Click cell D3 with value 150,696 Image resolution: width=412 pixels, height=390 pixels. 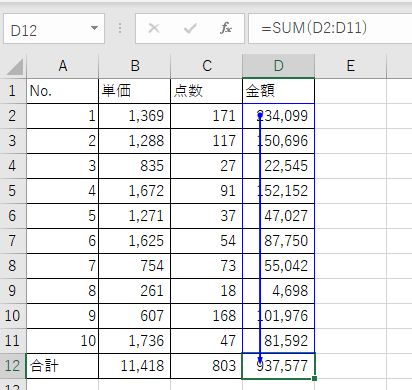click(x=279, y=141)
